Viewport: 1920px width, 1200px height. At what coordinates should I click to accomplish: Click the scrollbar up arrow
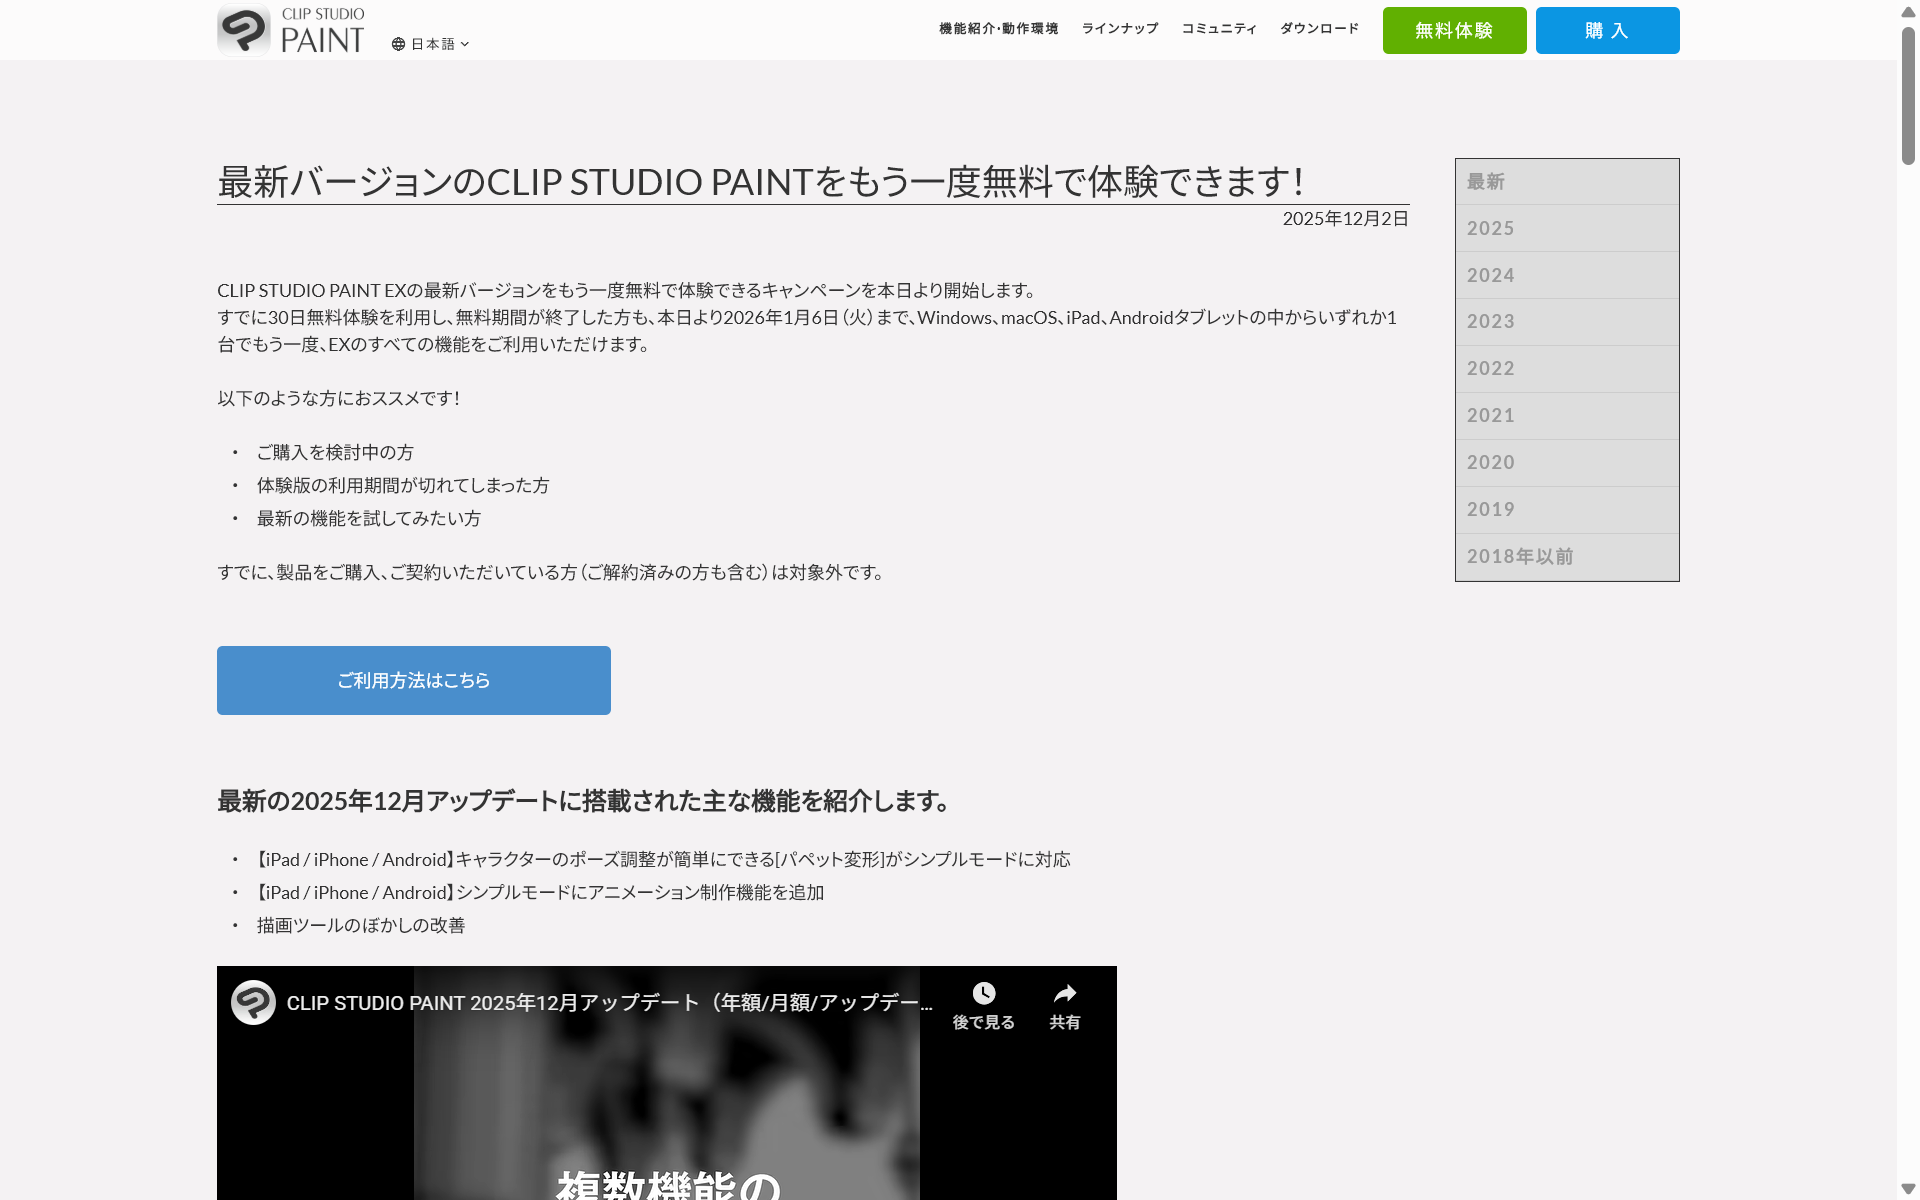tap(1906, 11)
